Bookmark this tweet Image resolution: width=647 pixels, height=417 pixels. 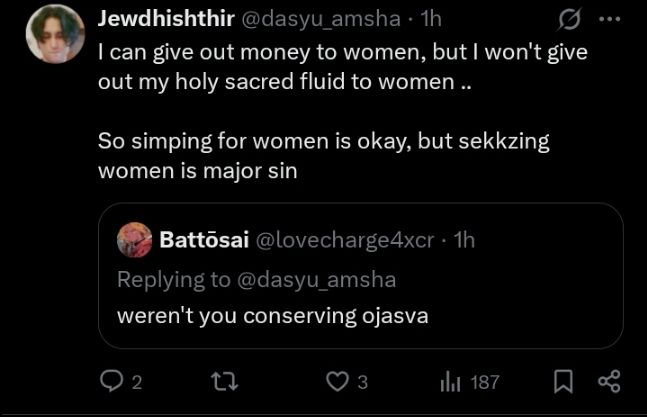563,381
